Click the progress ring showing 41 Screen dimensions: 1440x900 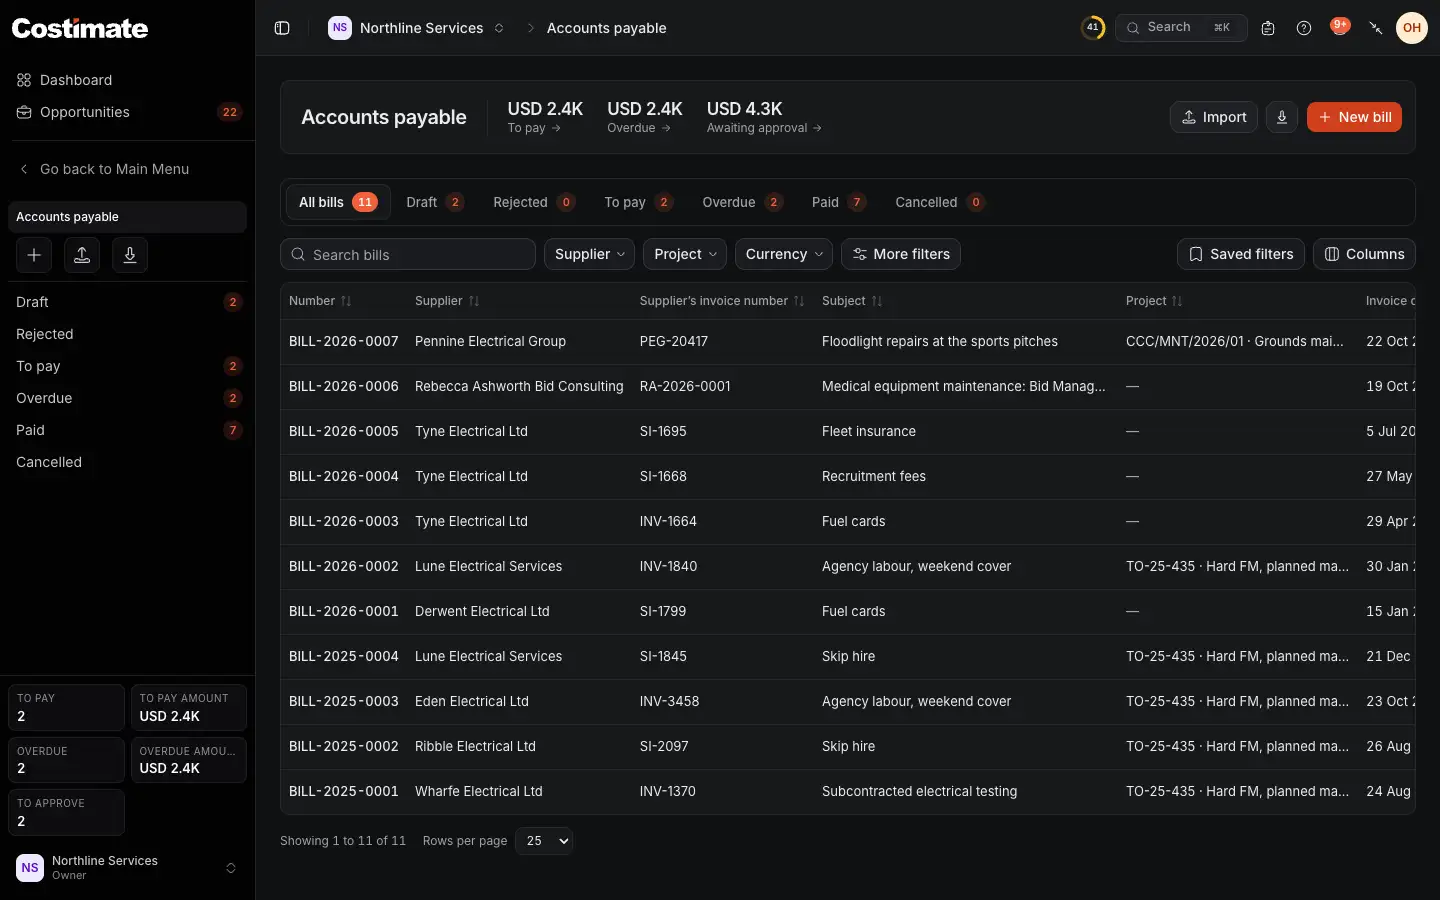[x=1093, y=28]
